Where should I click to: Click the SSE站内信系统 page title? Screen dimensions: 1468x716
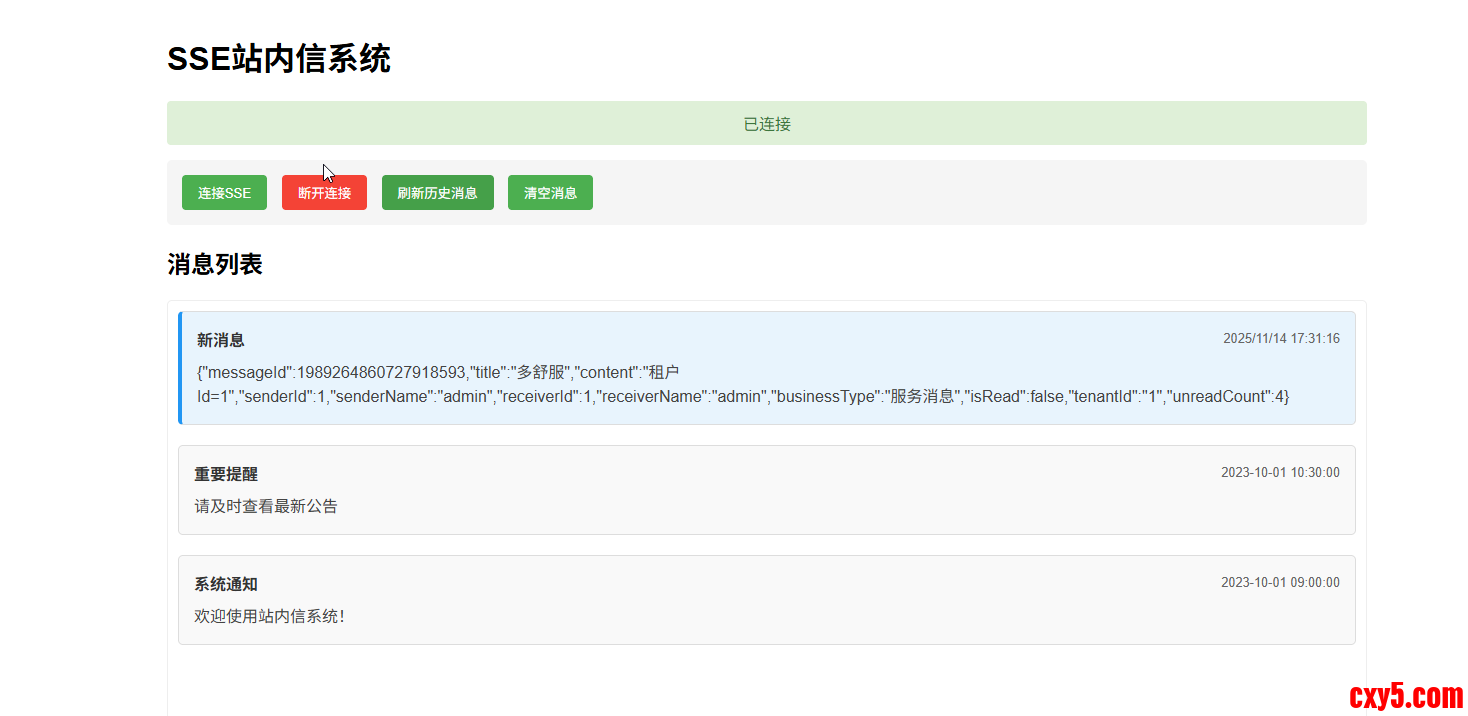tap(278, 59)
